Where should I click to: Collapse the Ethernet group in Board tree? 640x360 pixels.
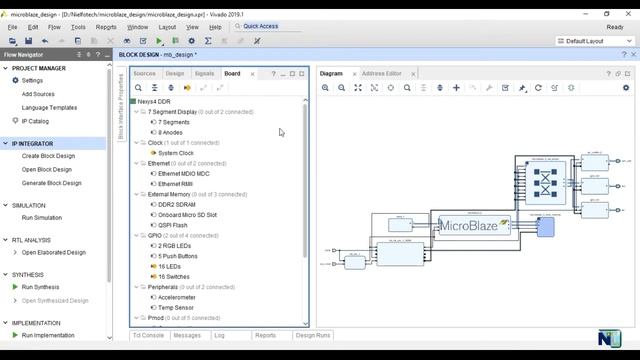click(137, 163)
